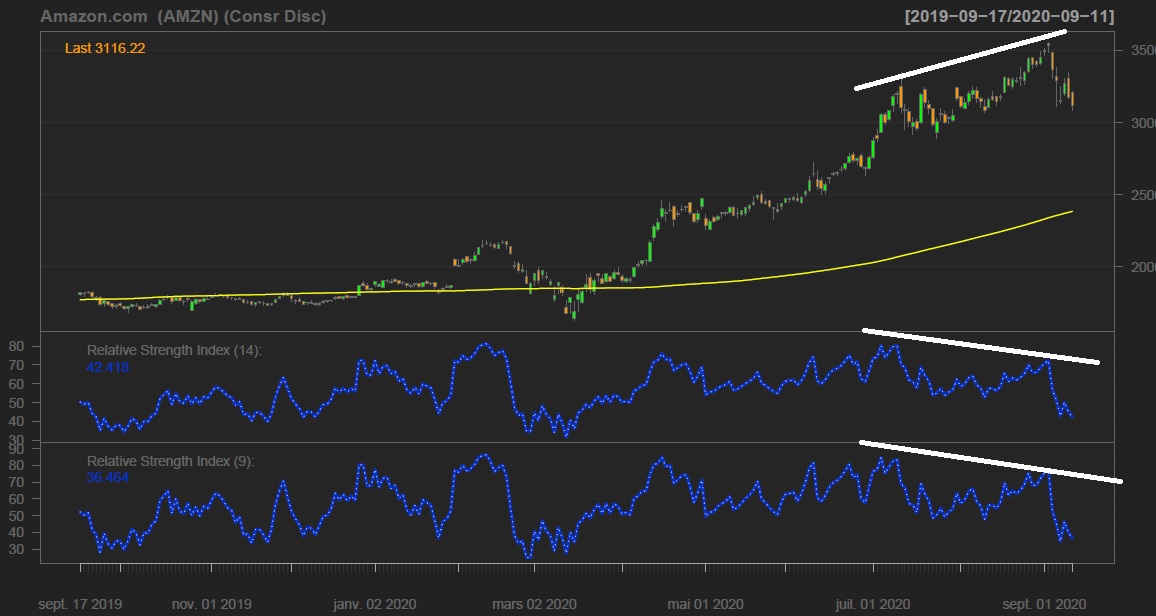Click the juil. 01 2020 axis date
The height and width of the screenshot is (616, 1156).
click(874, 604)
